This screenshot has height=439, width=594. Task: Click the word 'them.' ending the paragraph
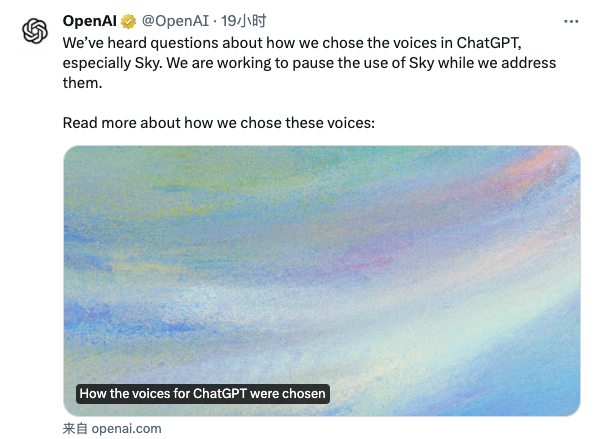click(83, 83)
